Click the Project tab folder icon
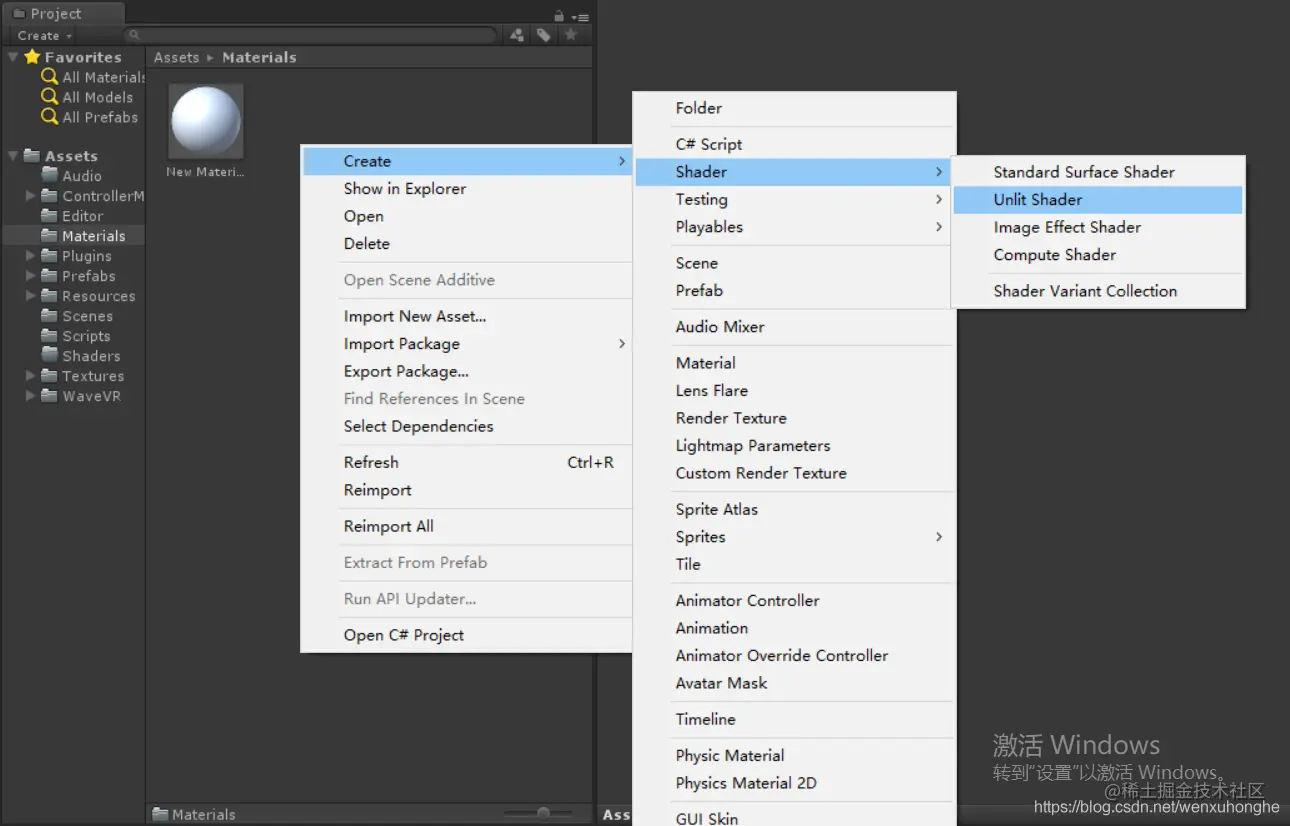 18,14
